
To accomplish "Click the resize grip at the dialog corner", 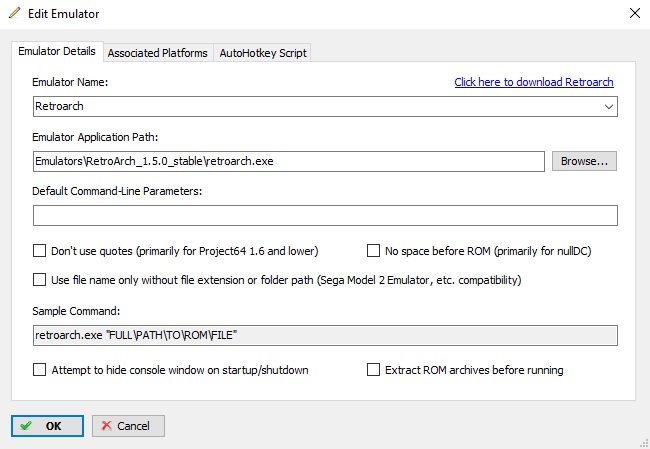I will coord(645,444).
